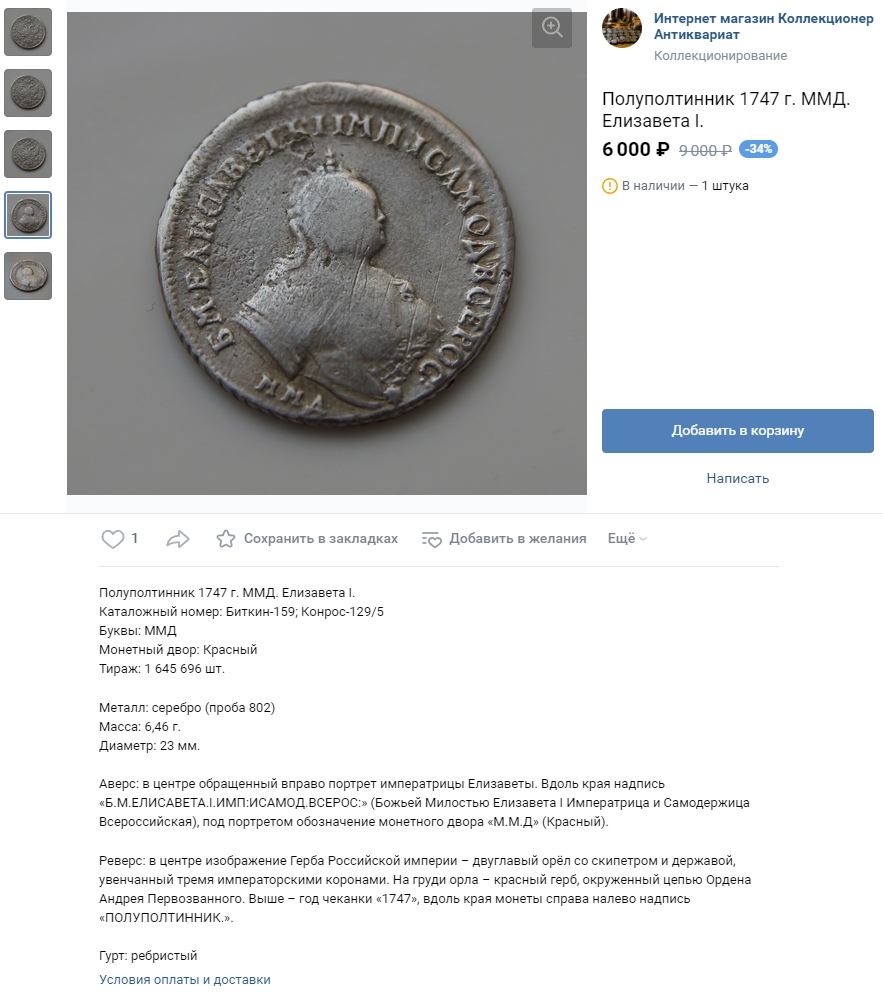Screen dimensions: 883x993
Task: Like the item with heart icon
Action: point(113,539)
